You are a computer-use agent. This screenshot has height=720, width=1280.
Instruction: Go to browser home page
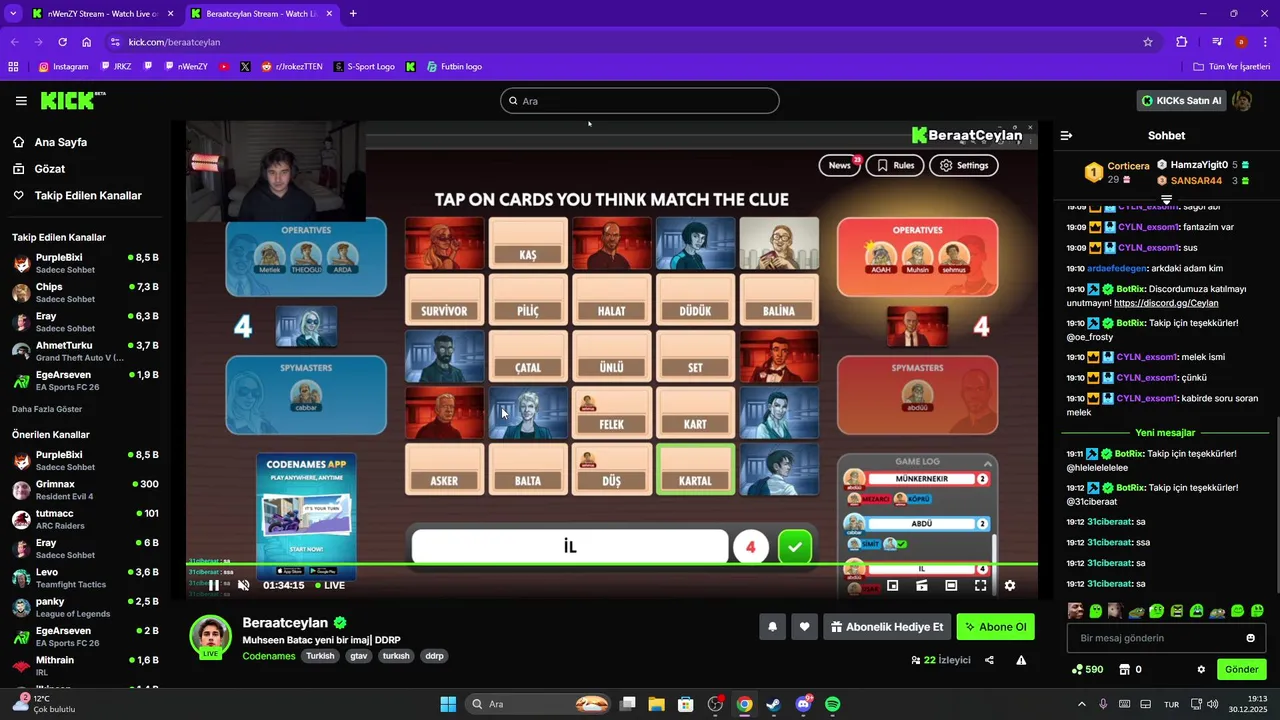pyautogui.click(x=86, y=42)
